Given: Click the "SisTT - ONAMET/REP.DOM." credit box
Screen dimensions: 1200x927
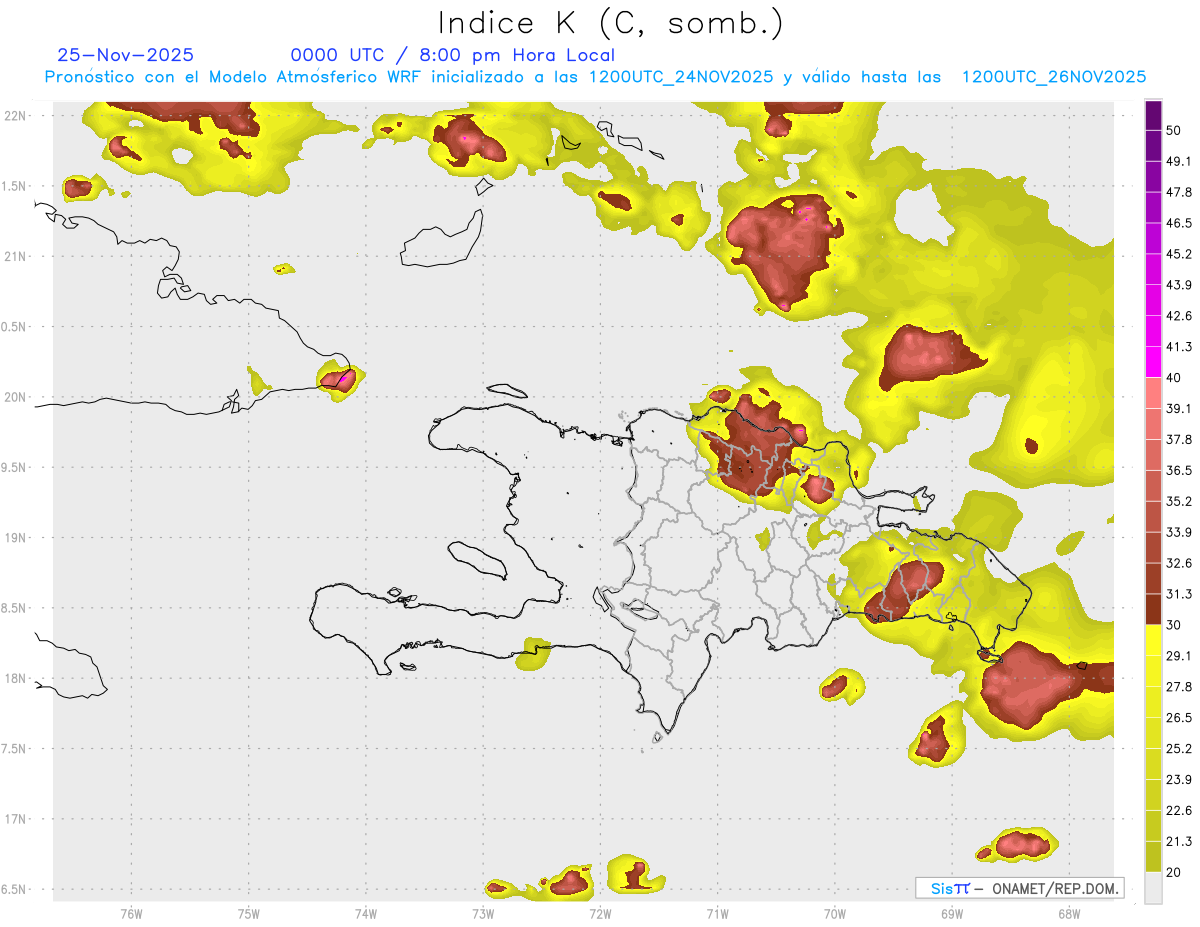Looking at the screenshot, I should point(1019,888).
